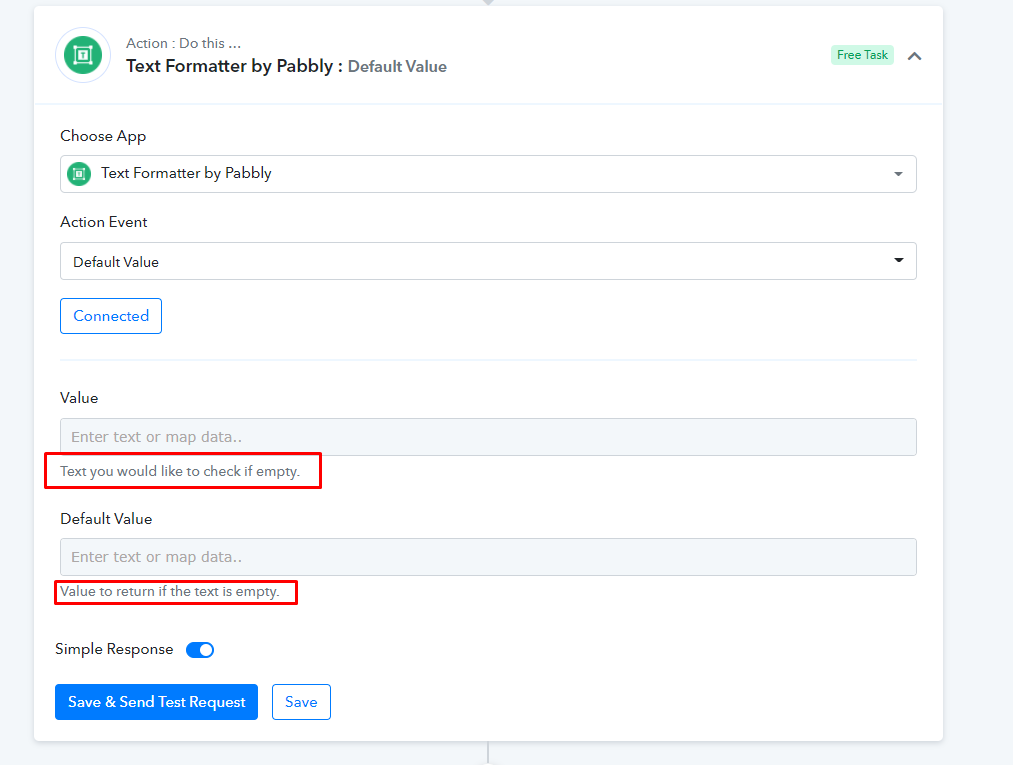Click the Action Event dropdown arrow
Screen dimensions: 1013x765
tap(898, 260)
